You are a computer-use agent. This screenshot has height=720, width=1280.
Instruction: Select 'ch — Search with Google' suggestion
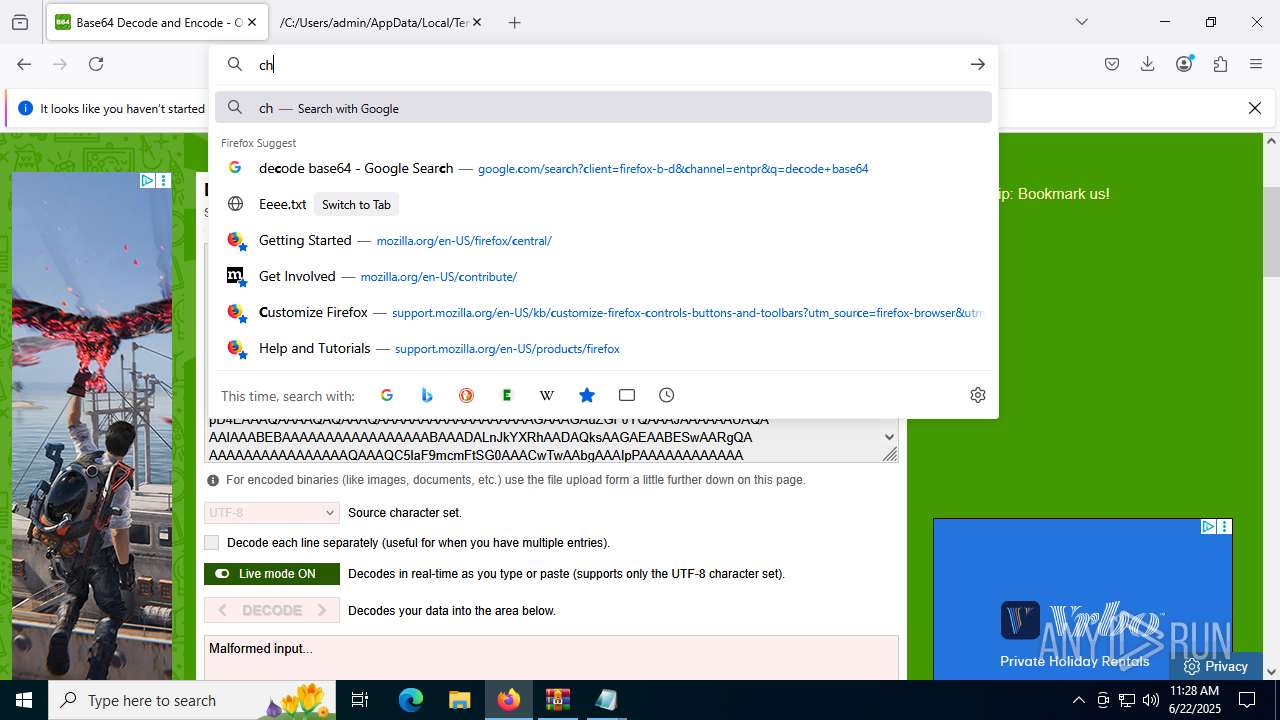coord(603,108)
